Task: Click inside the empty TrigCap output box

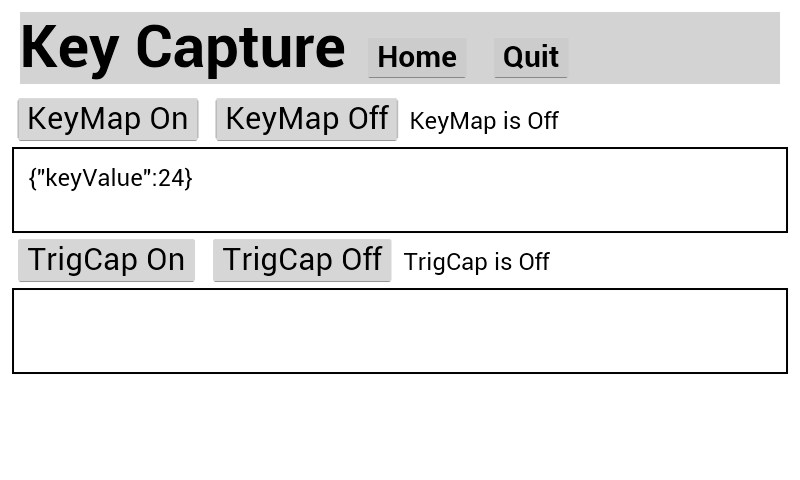Action: click(x=400, y=331)
